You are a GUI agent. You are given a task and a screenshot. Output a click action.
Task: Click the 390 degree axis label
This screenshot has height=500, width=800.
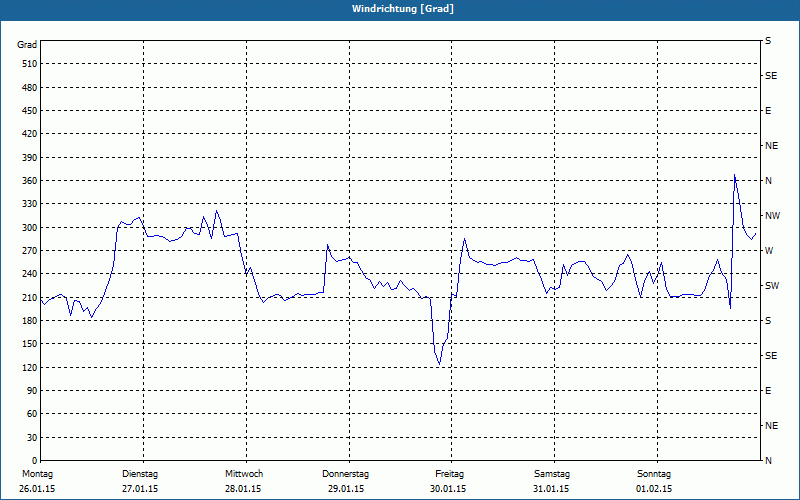30,158
